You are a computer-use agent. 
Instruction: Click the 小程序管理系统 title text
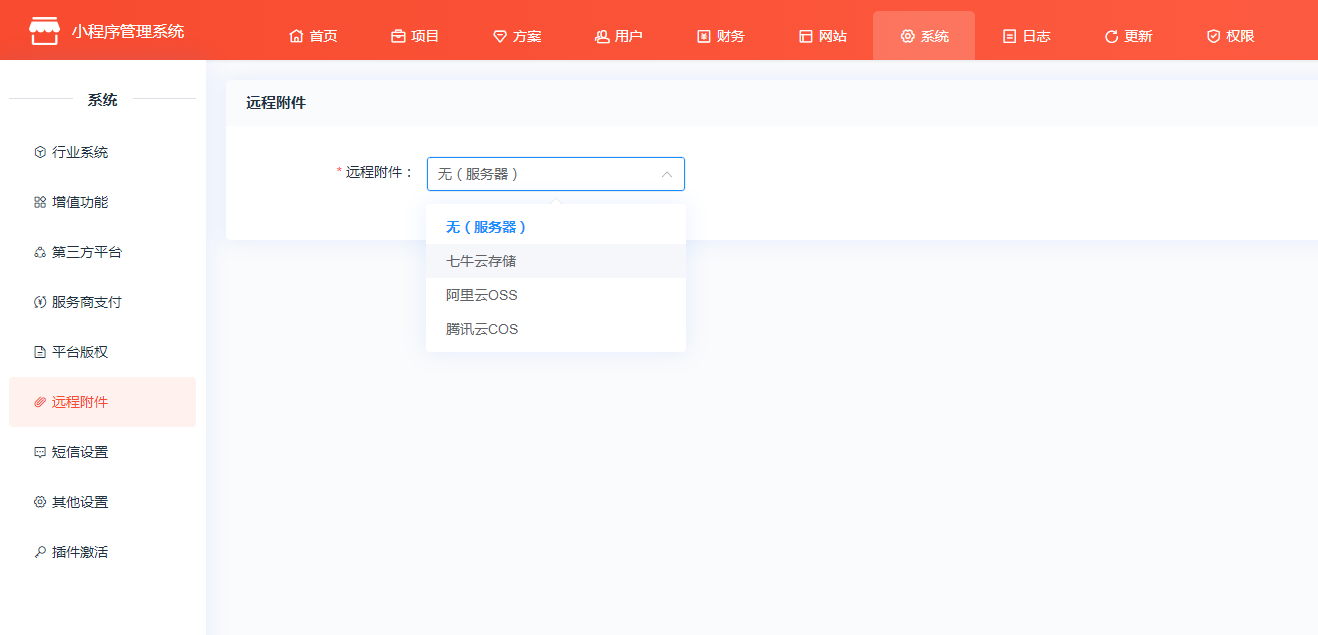click(x=128, y=31)
